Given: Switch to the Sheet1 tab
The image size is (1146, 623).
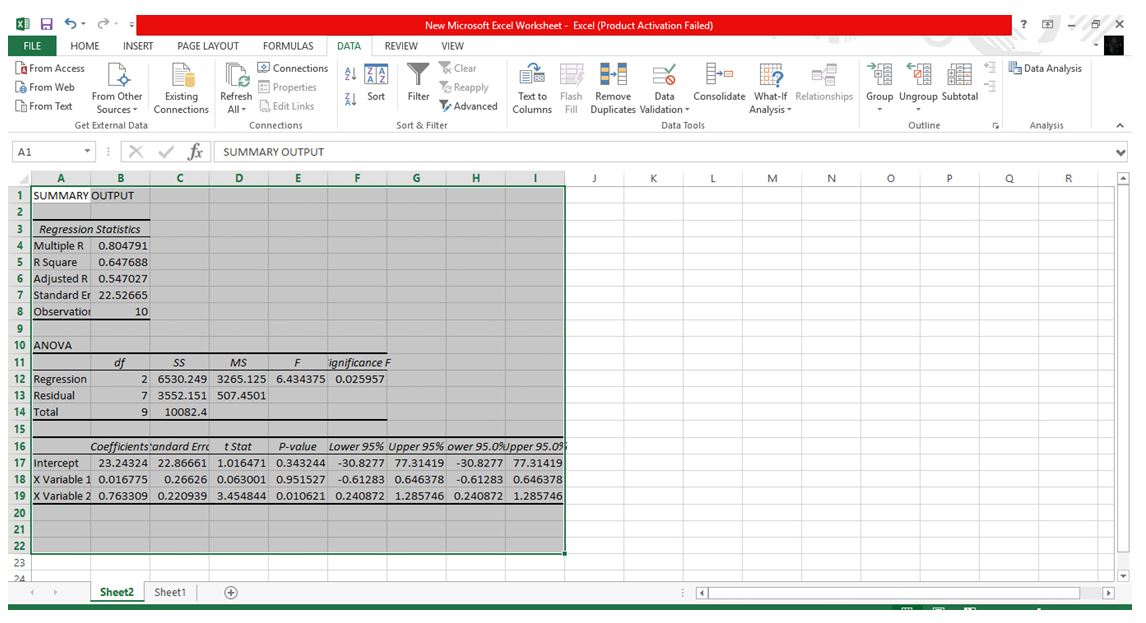Looking at the screenshot, I should pos(170,592).
